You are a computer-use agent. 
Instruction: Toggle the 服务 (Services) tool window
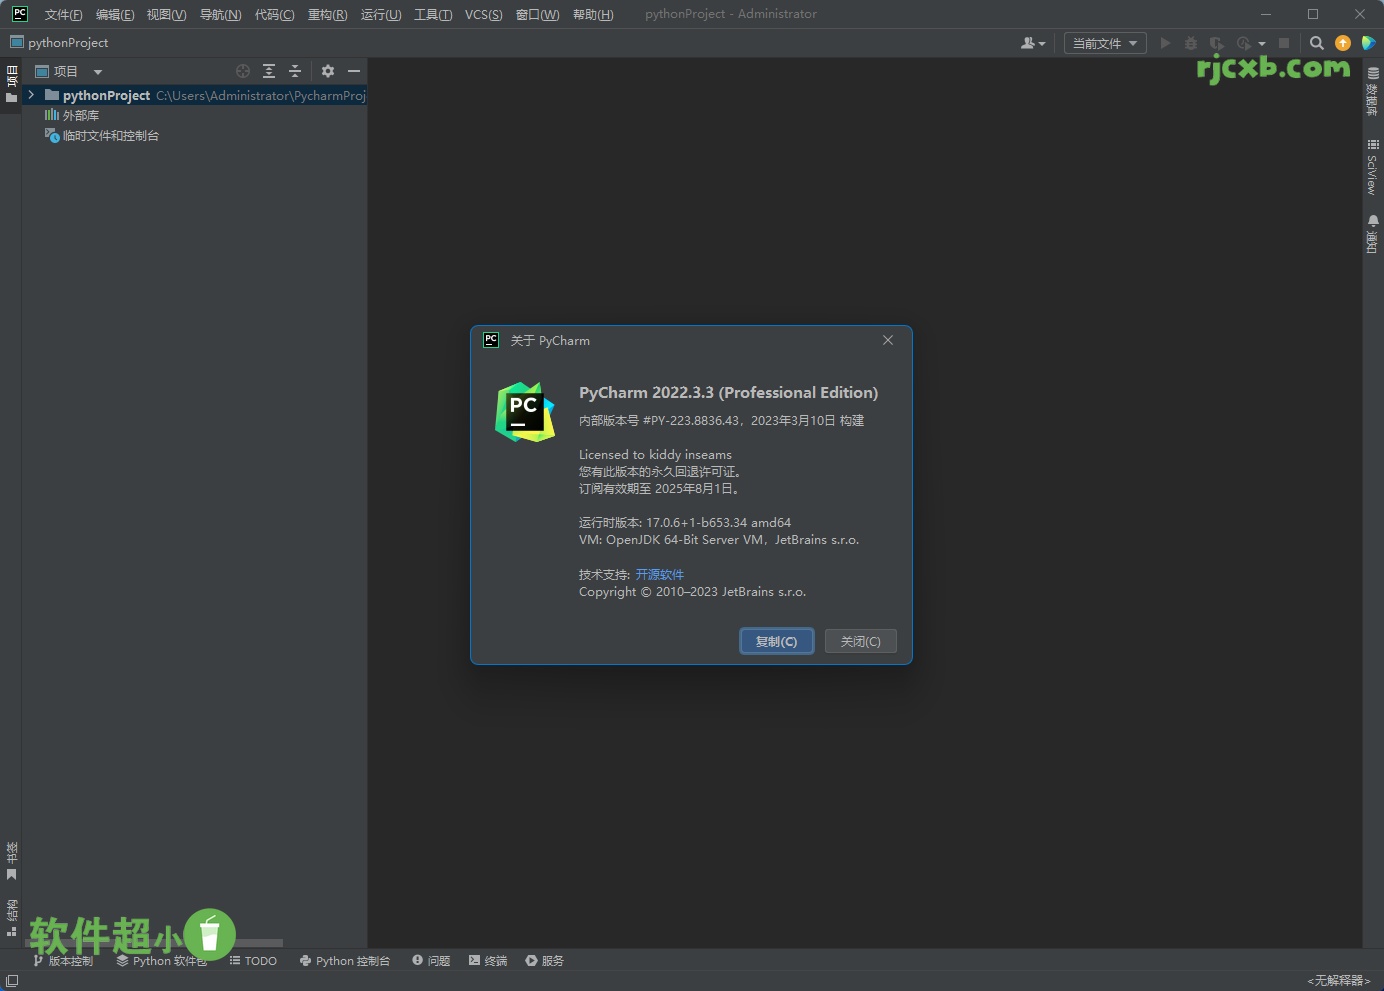coord(545,960)
